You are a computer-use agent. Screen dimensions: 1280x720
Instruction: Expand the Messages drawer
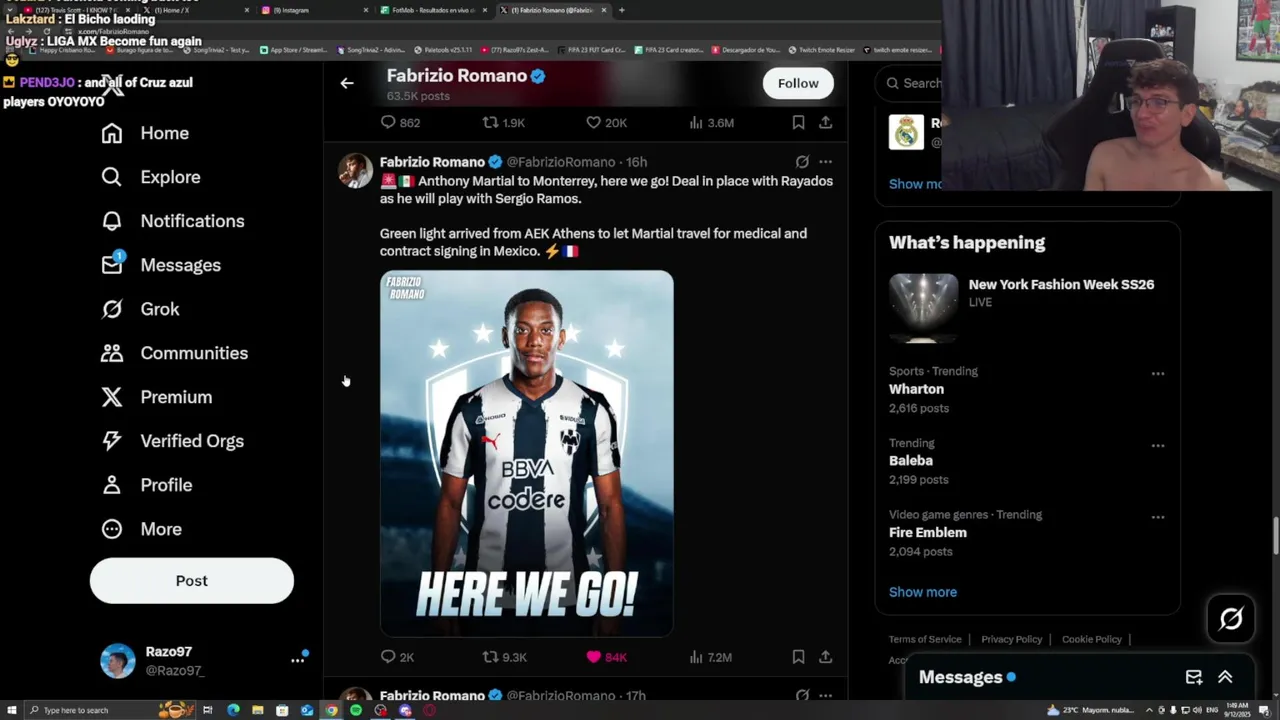coord(1225,677)
